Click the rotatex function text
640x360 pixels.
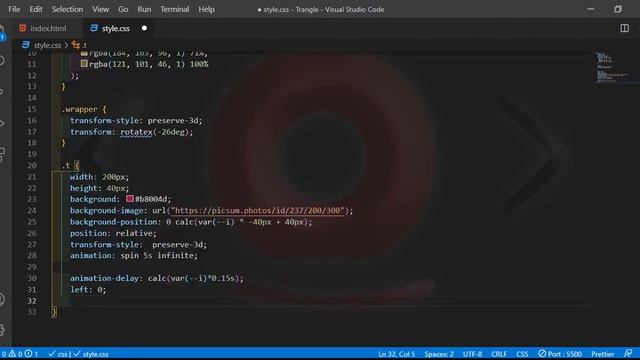click(136, 132)
